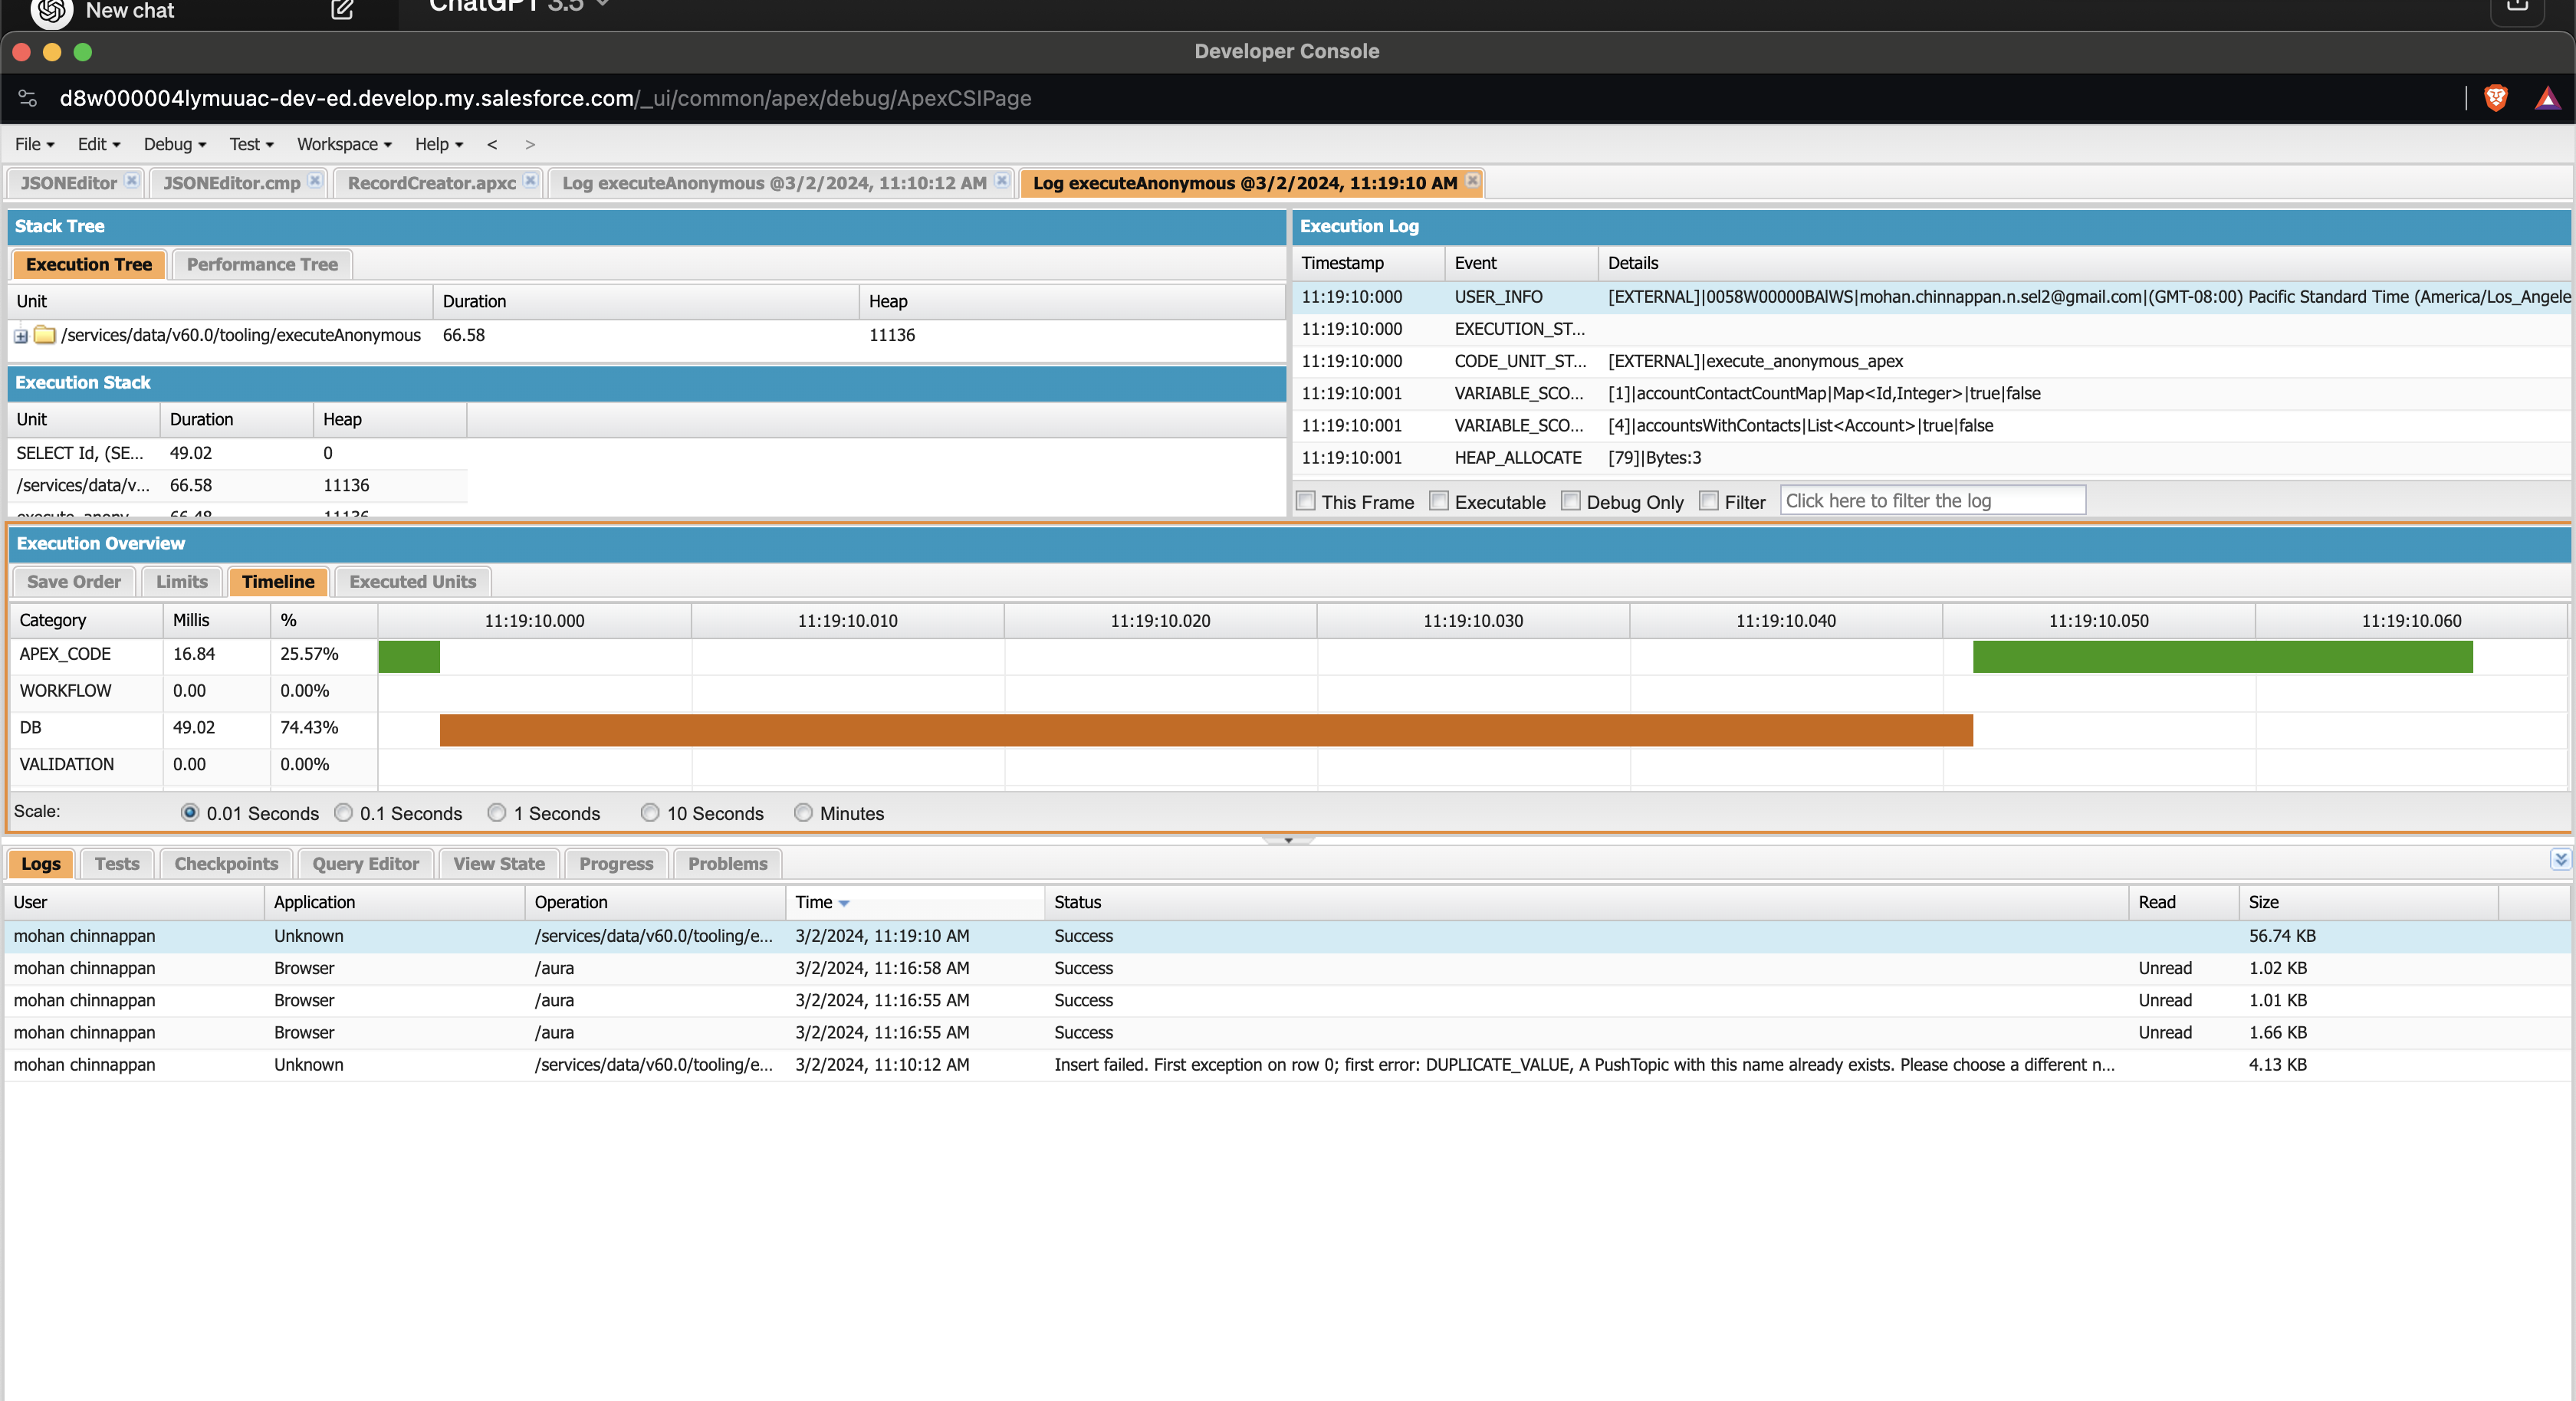
Task: Click the New chat label in ChatGPT window
Action: [x=130, y=11]
